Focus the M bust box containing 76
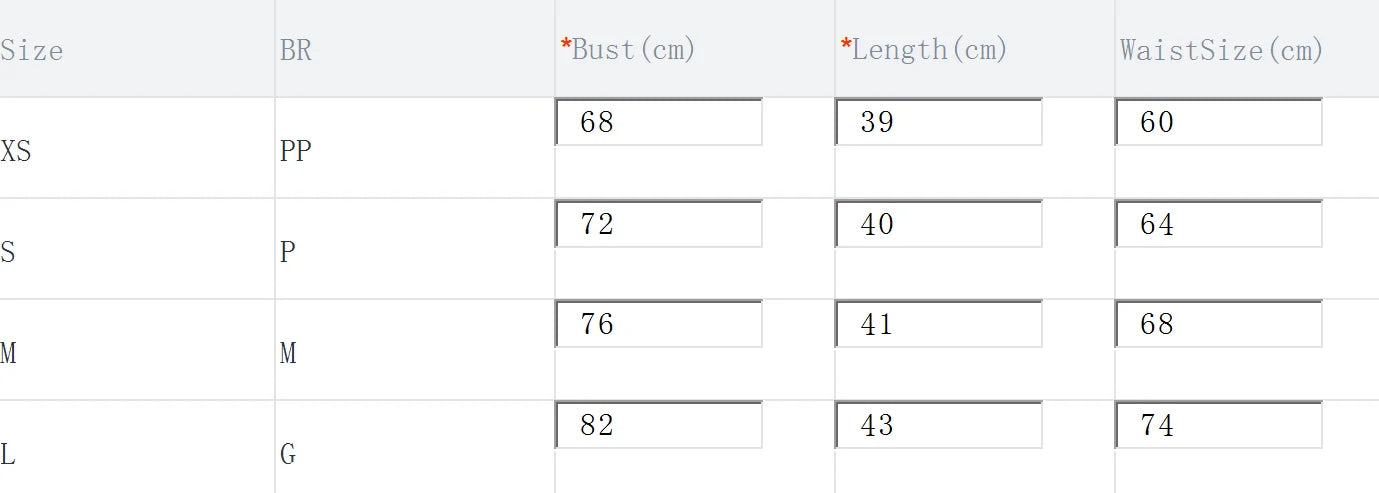The width and height of the screenshot is (1379, 493). [x=659, y=324]
